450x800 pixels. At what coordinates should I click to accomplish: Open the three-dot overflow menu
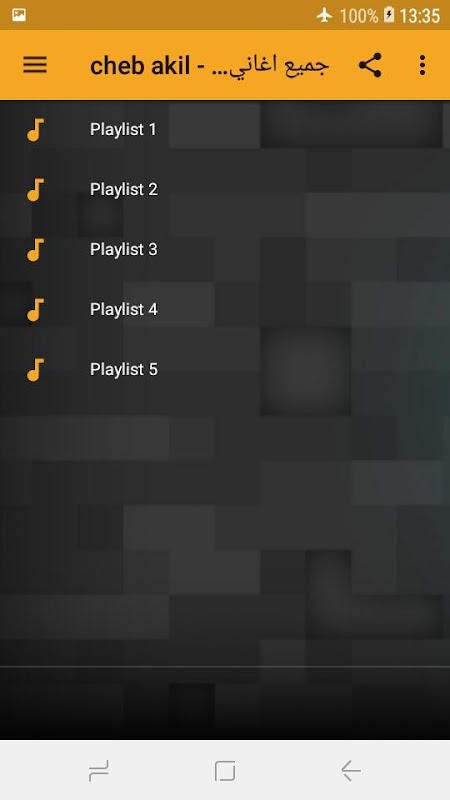tap(422, 65)
